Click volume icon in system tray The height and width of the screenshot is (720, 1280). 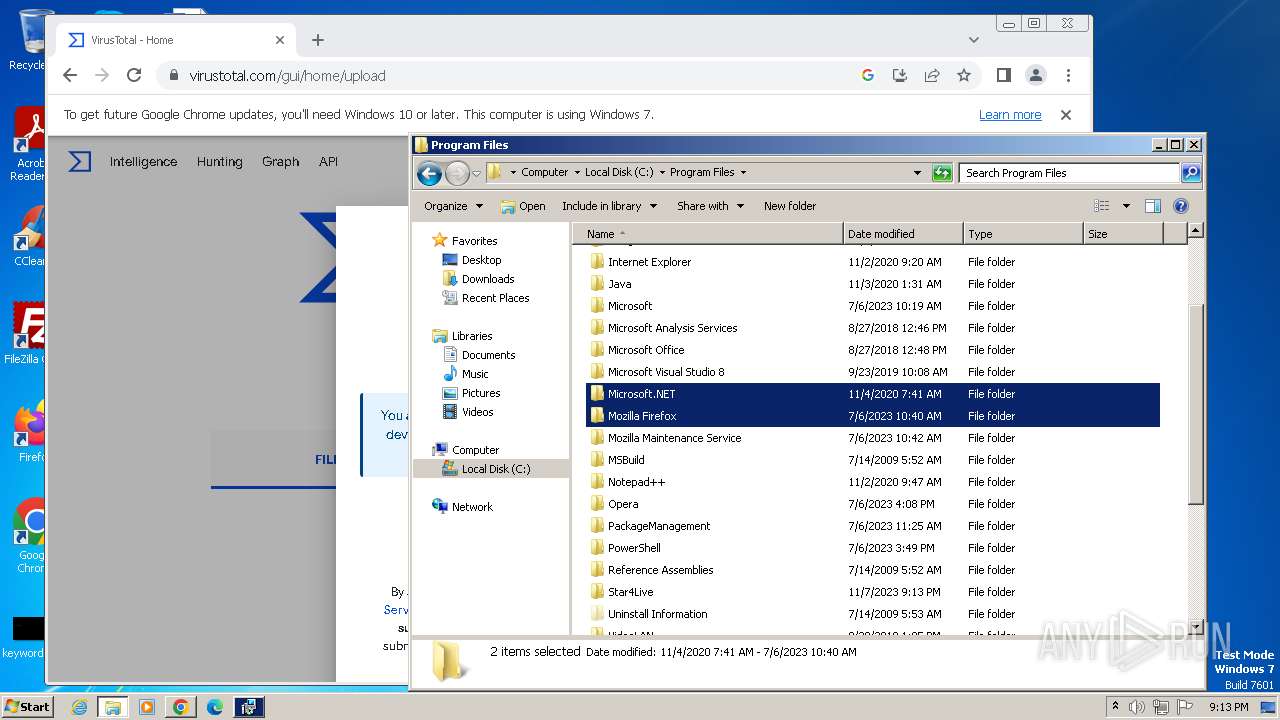tap(1137, 707)
